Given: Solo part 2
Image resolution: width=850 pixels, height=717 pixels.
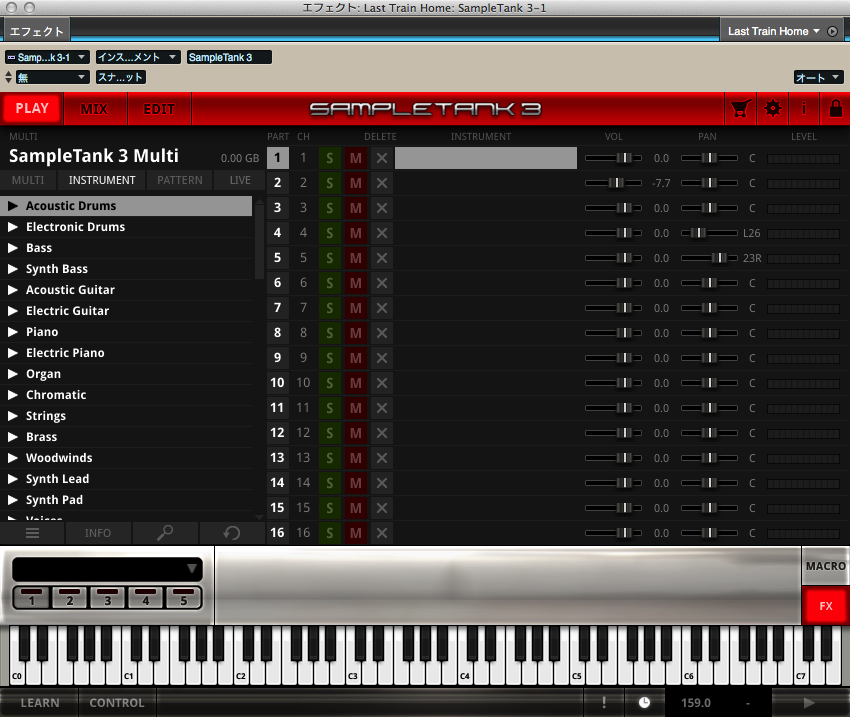Looking at the screenshot, I should tap(330, 183).
